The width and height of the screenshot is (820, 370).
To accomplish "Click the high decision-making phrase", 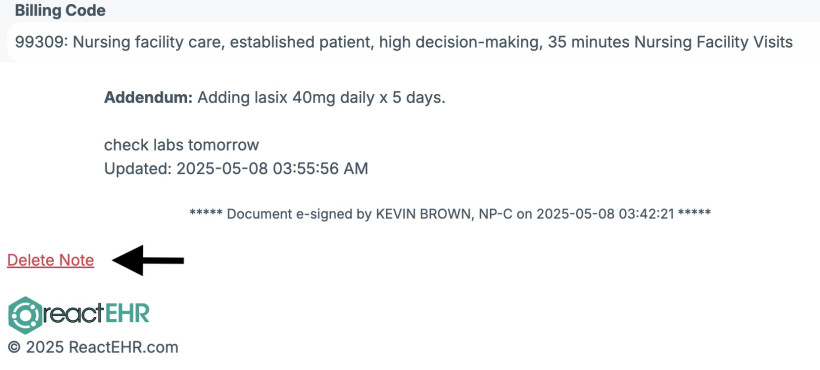I will 459,42.
